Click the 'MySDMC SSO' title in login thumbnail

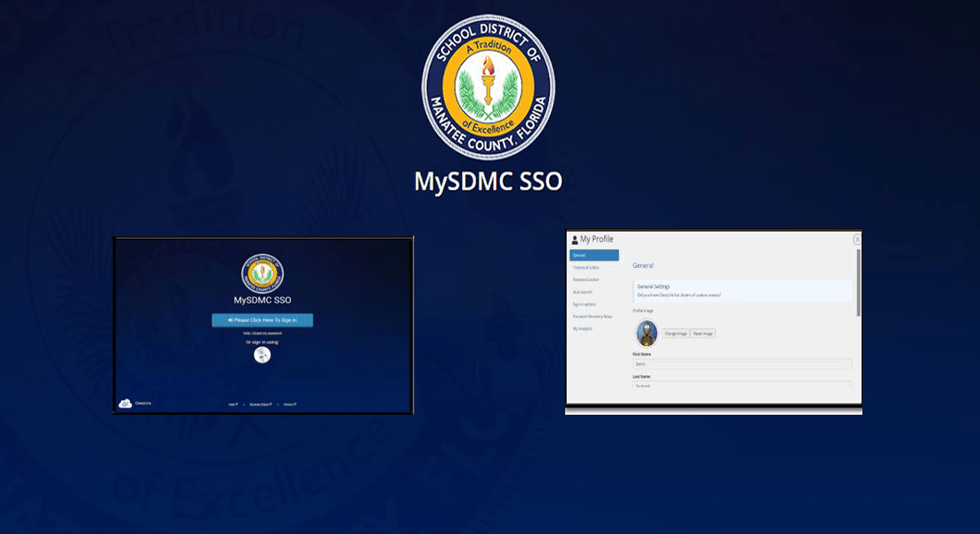coord(262,300)
